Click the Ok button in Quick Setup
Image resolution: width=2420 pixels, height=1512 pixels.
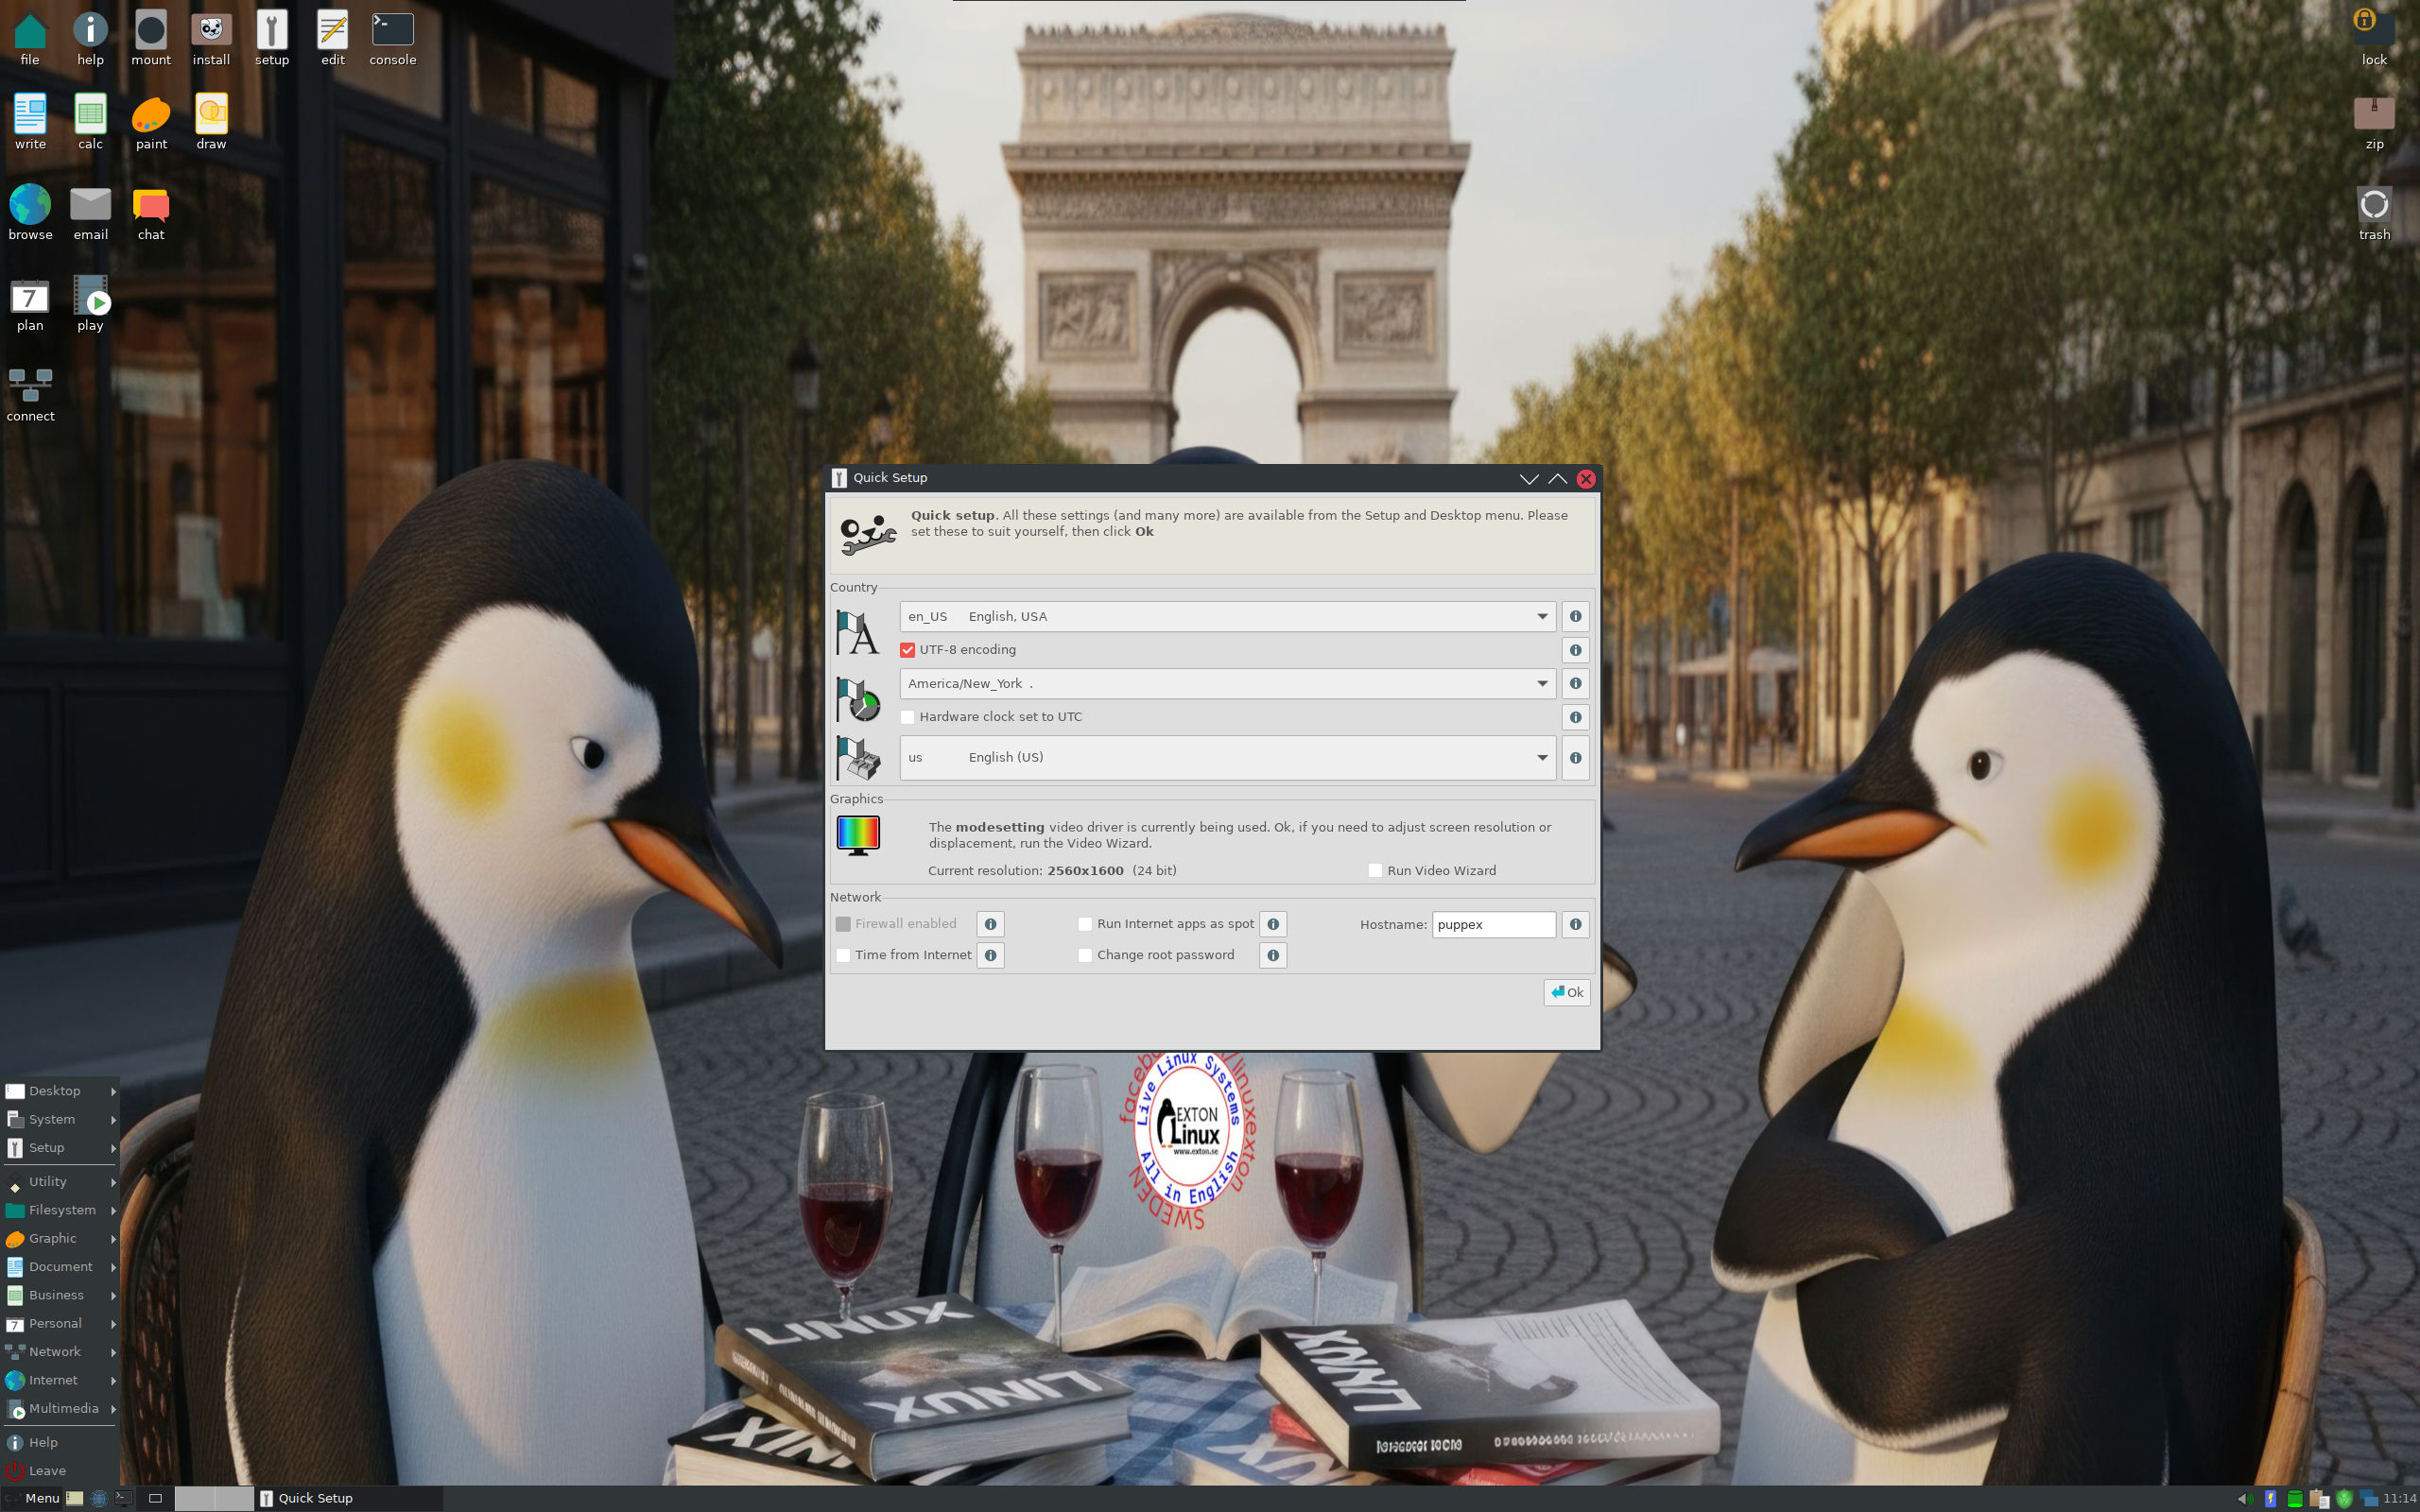[x=1566, y=992]
